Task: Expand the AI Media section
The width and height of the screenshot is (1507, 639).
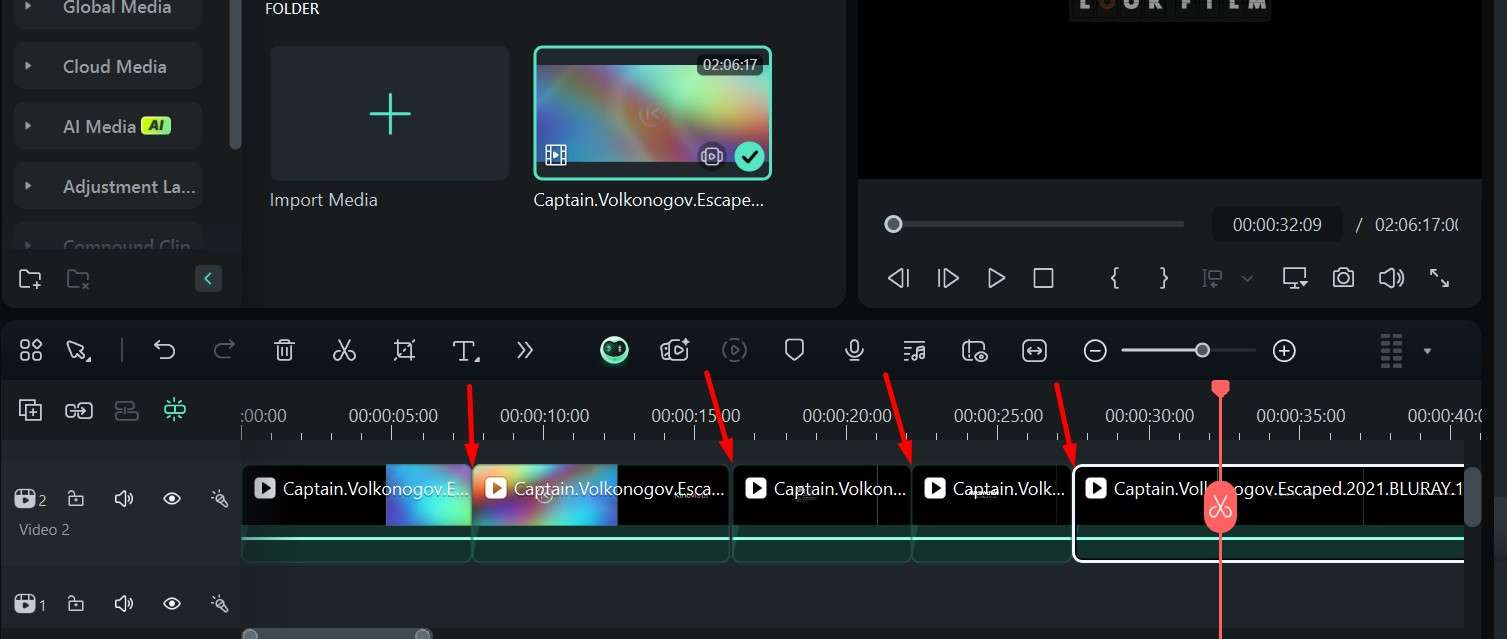Action: click(x=28, y=126)
